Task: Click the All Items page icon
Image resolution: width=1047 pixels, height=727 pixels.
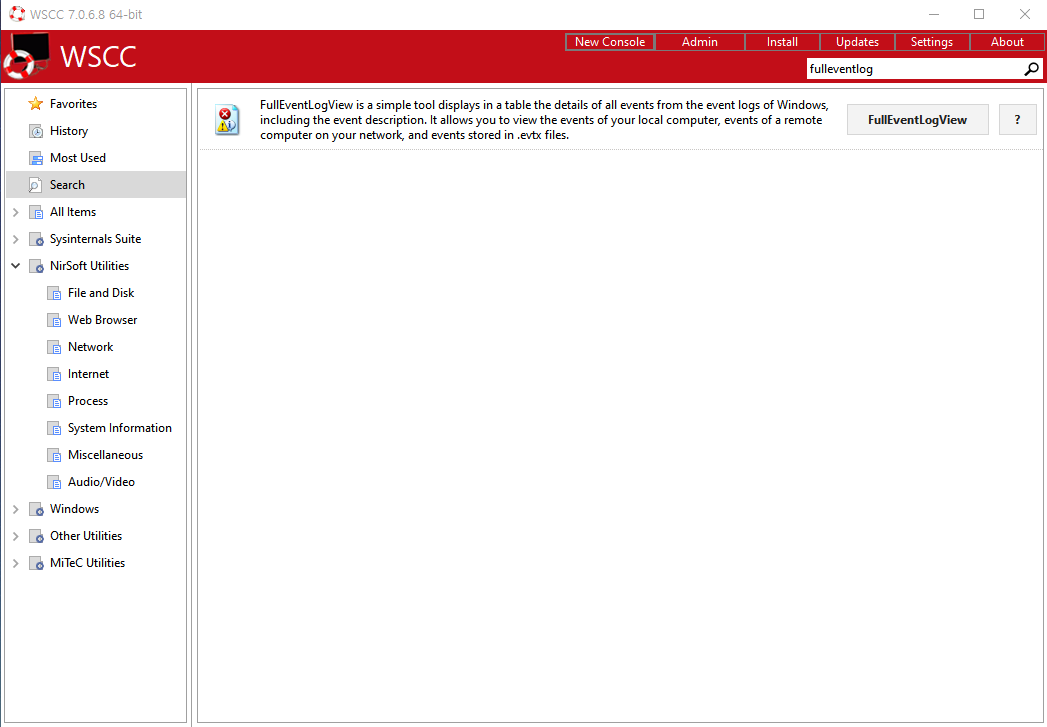Action: click(x=36, y=212)
